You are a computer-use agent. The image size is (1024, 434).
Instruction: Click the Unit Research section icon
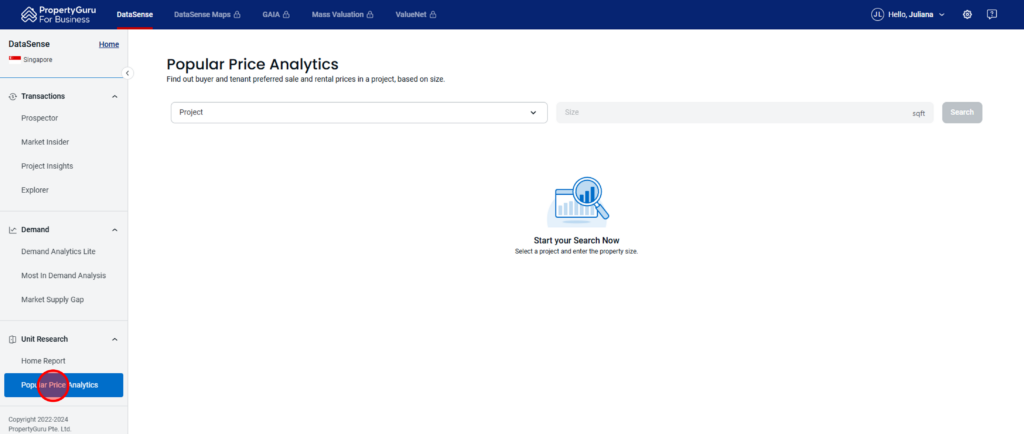12,339
